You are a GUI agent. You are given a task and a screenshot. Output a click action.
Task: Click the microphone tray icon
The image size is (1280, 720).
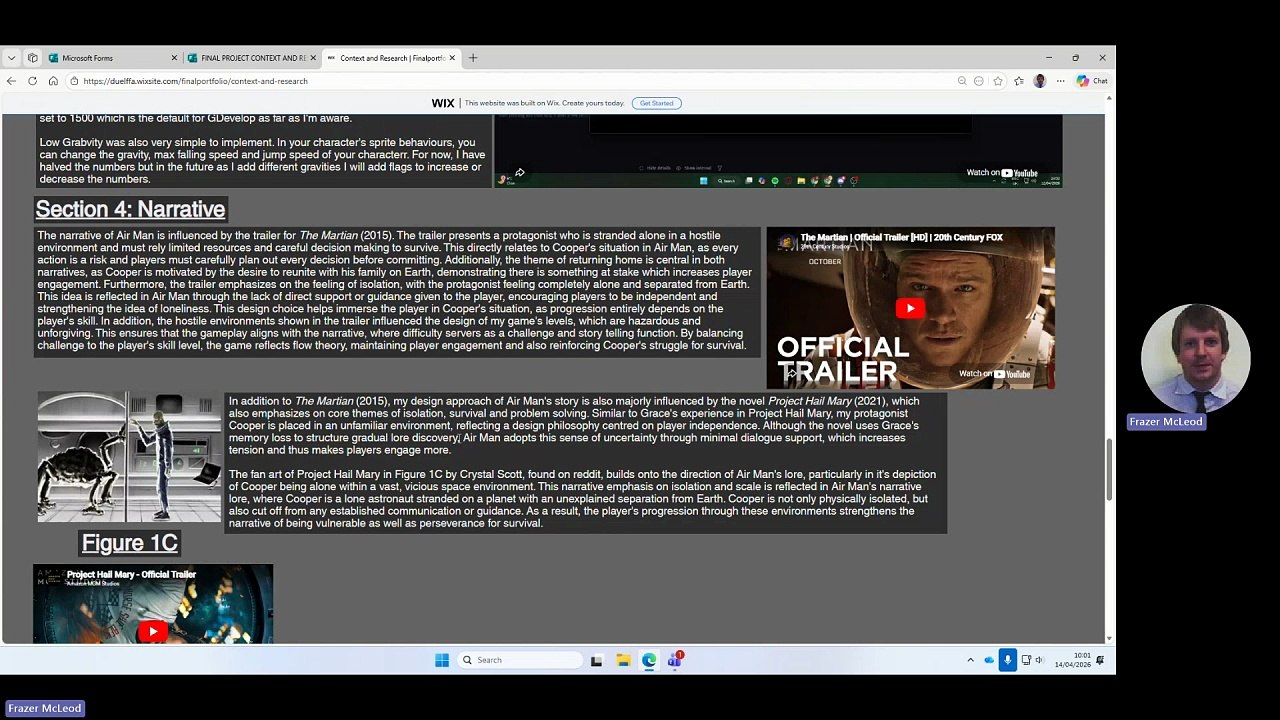1007,660
